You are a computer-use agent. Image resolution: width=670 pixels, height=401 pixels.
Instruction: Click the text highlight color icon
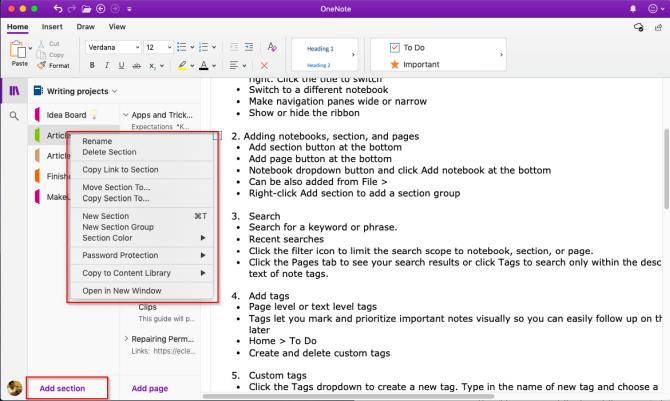tap(181, 66)
